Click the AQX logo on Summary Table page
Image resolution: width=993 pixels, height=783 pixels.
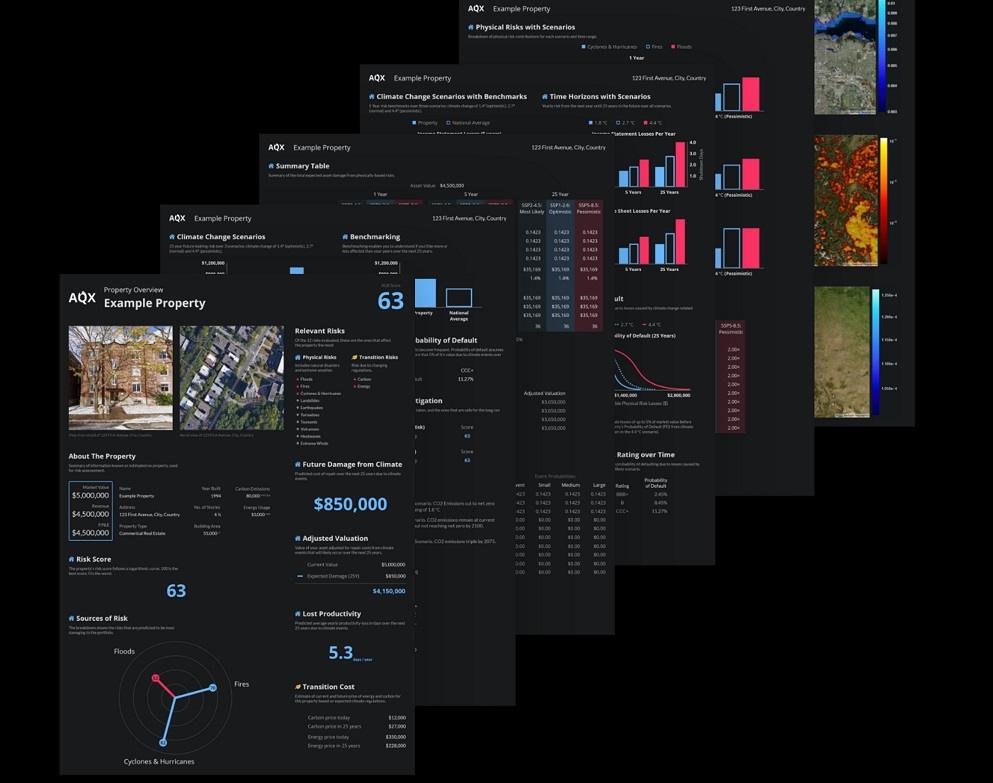click(x=276, y=147)
